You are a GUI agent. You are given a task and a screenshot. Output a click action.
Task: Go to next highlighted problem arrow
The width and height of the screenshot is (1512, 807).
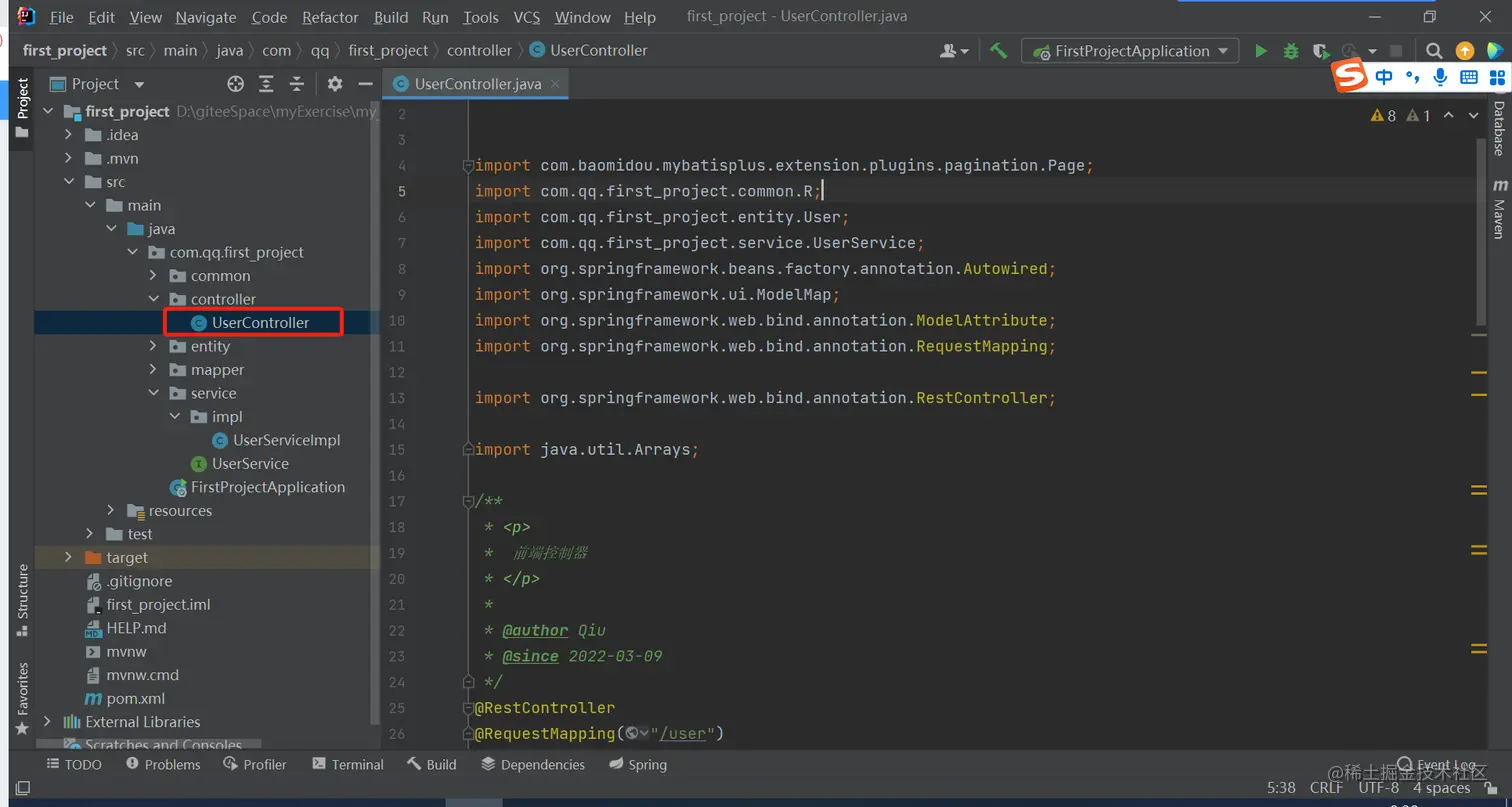[1473, 116]
